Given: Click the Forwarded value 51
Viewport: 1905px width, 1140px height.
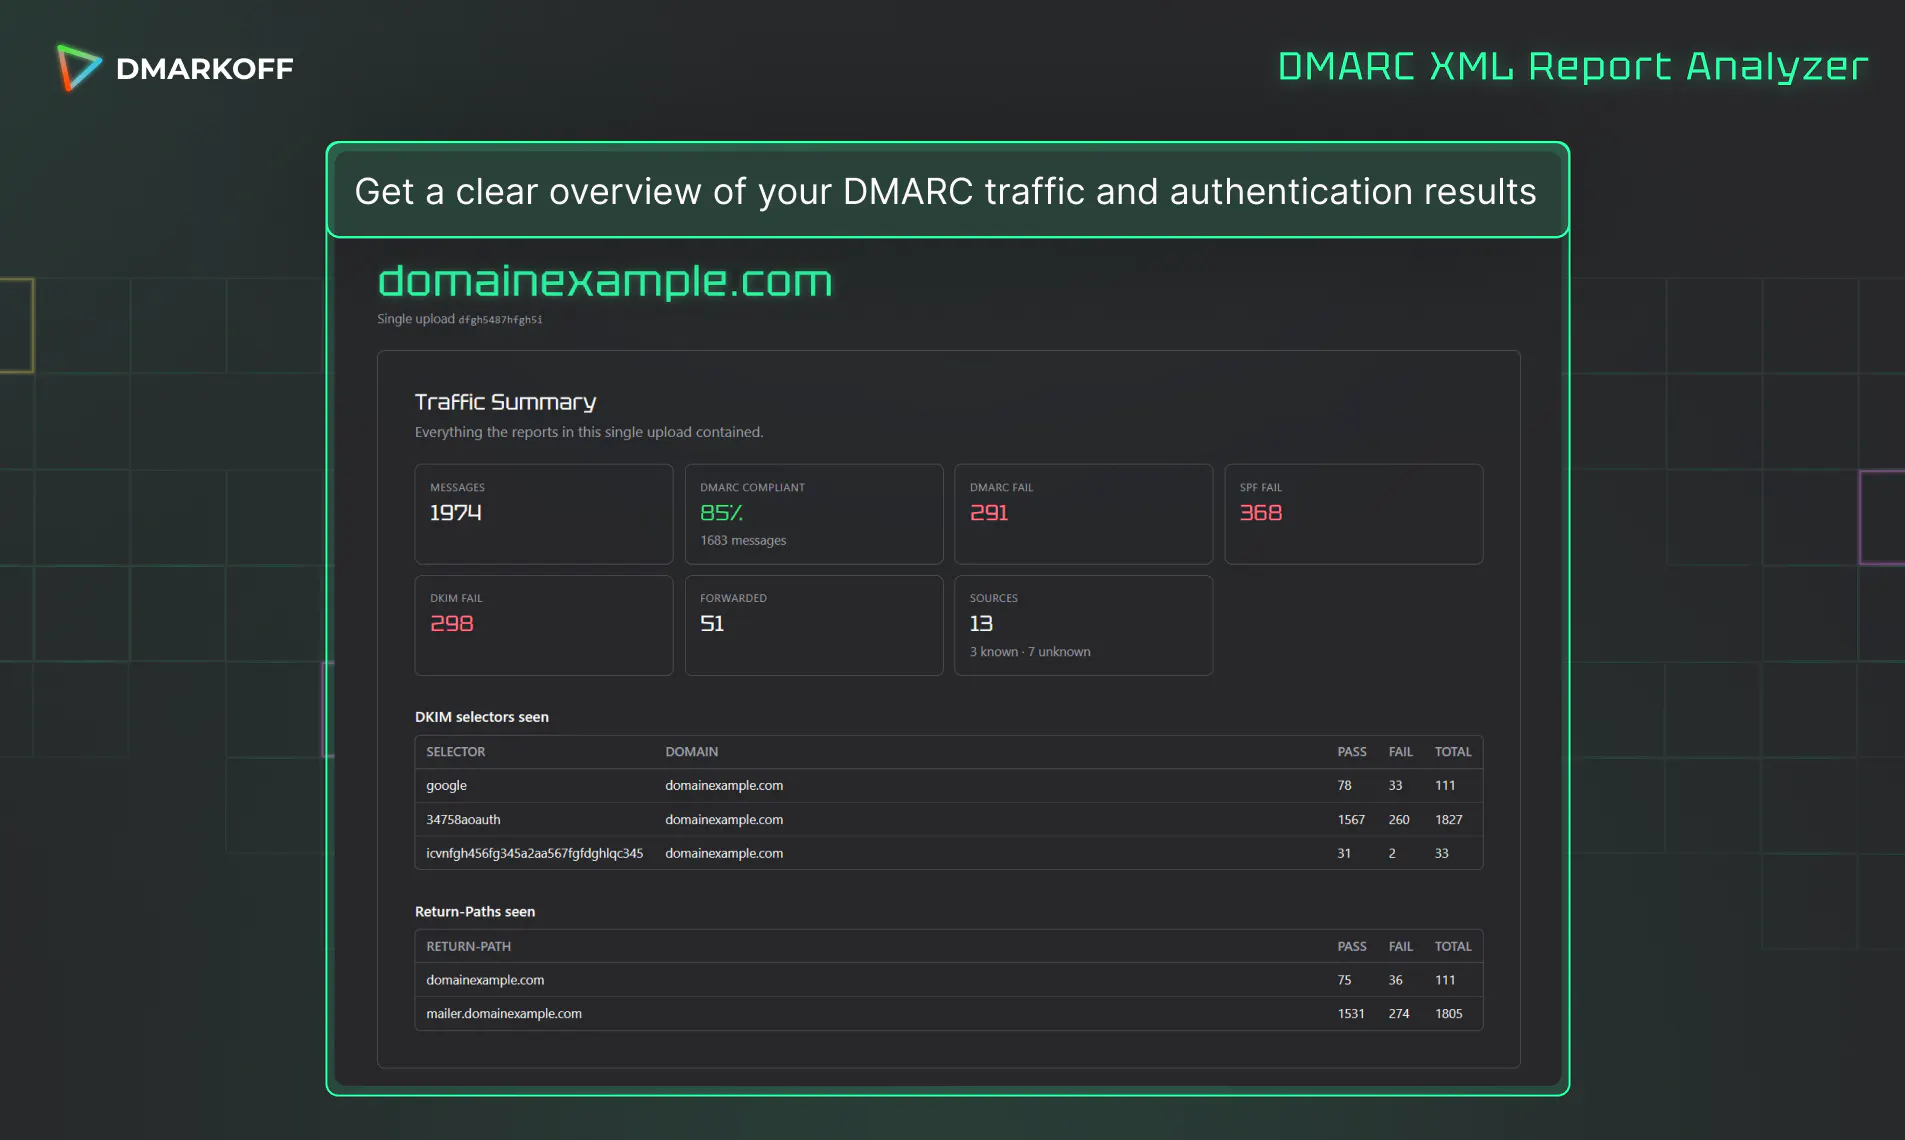Looking at the screenshot, I should pyautogui.click(x=711, y=624).
